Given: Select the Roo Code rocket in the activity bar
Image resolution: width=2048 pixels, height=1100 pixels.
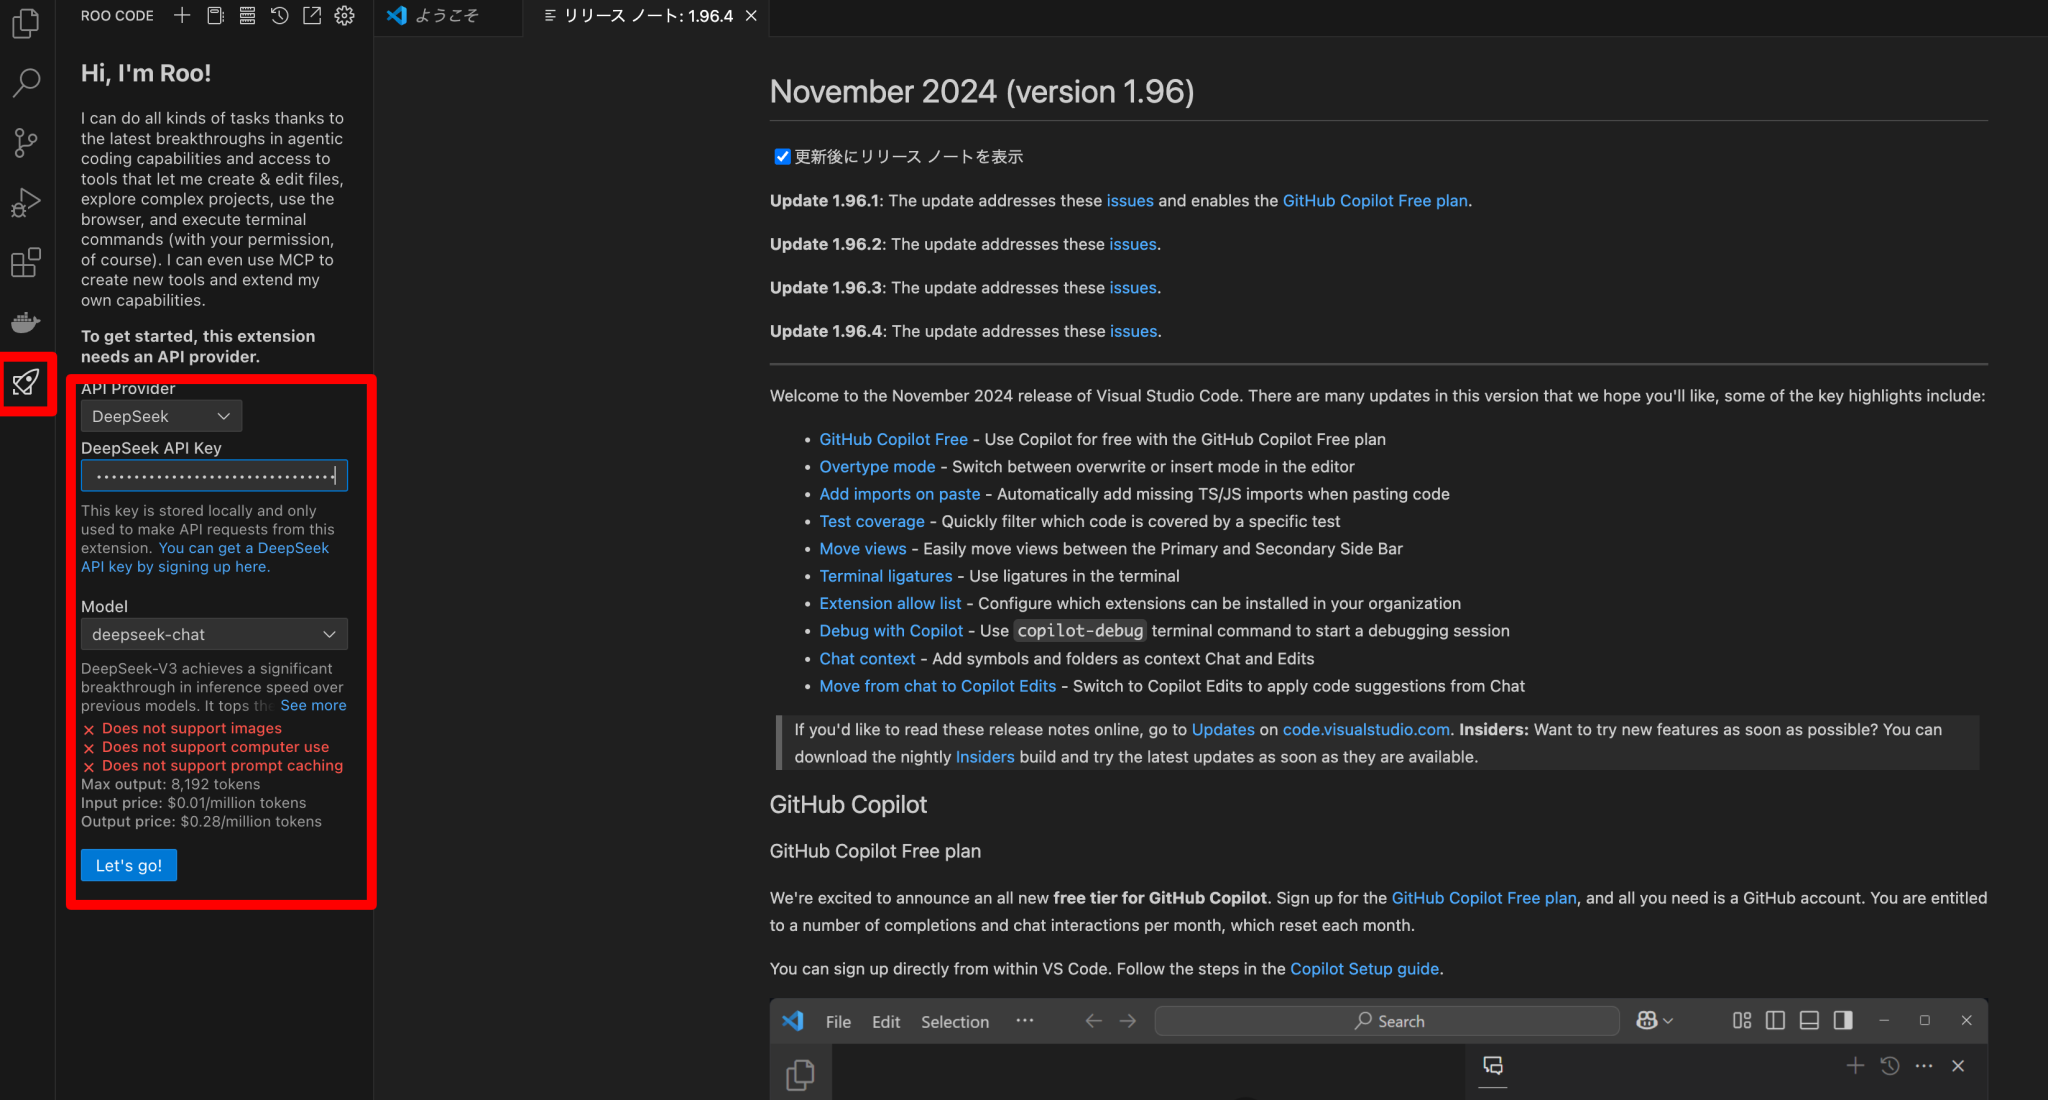Looking at the screenshot, I should [26, 383].
